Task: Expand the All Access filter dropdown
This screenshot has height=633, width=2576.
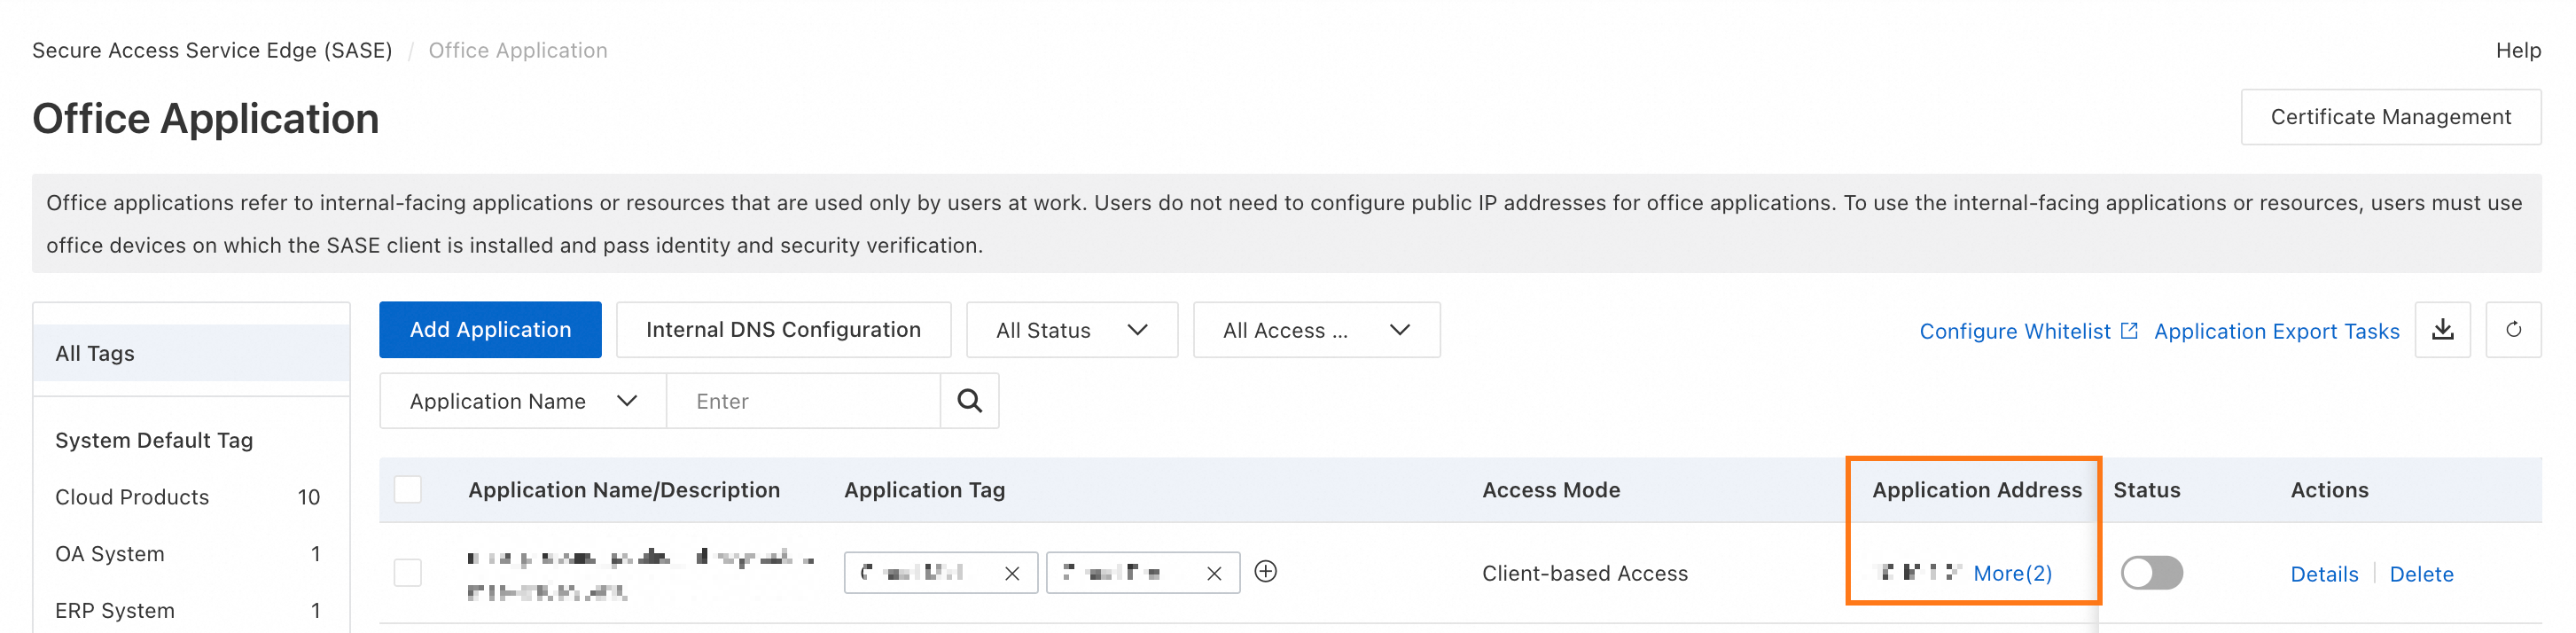Action: click(1315, 330)
